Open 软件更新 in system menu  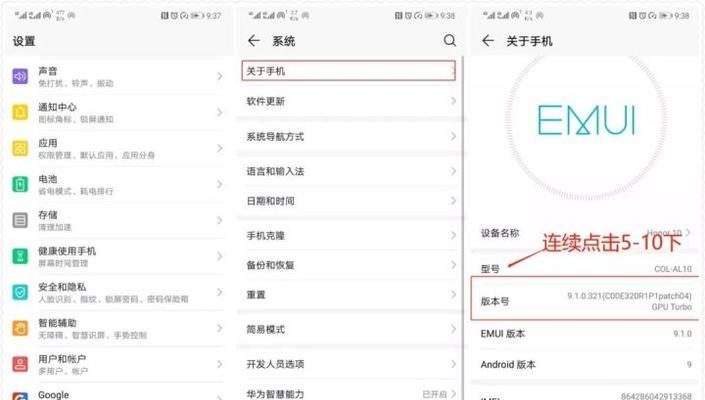pyautogui.click(x=351, y=101)
